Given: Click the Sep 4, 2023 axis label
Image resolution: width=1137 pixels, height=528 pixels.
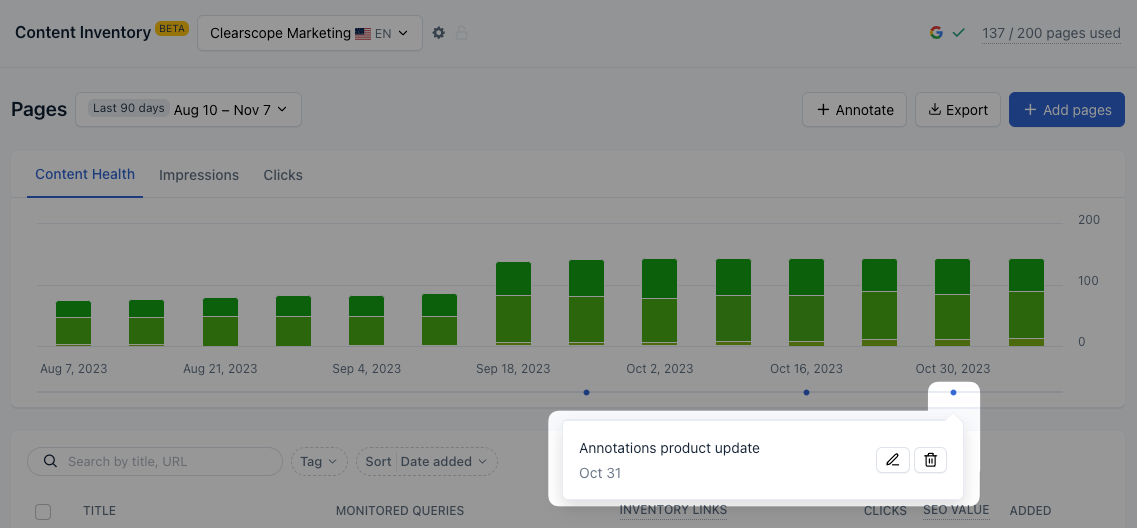Looking at the screenshot, I should click(367, 368).
